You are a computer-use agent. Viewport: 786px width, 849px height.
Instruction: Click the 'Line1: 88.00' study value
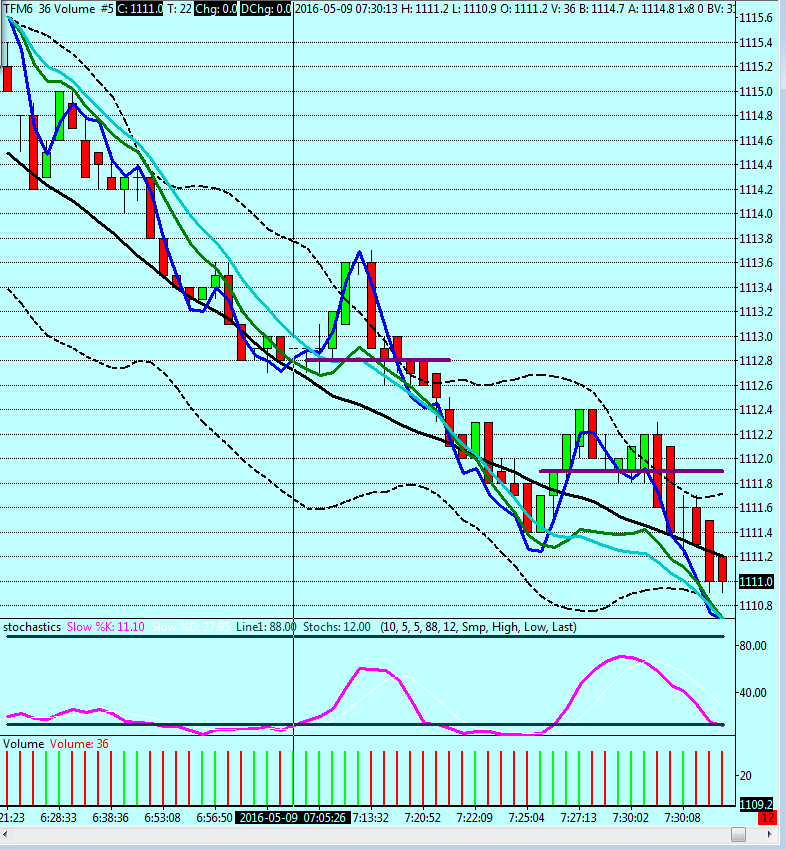tap(266, 627)
